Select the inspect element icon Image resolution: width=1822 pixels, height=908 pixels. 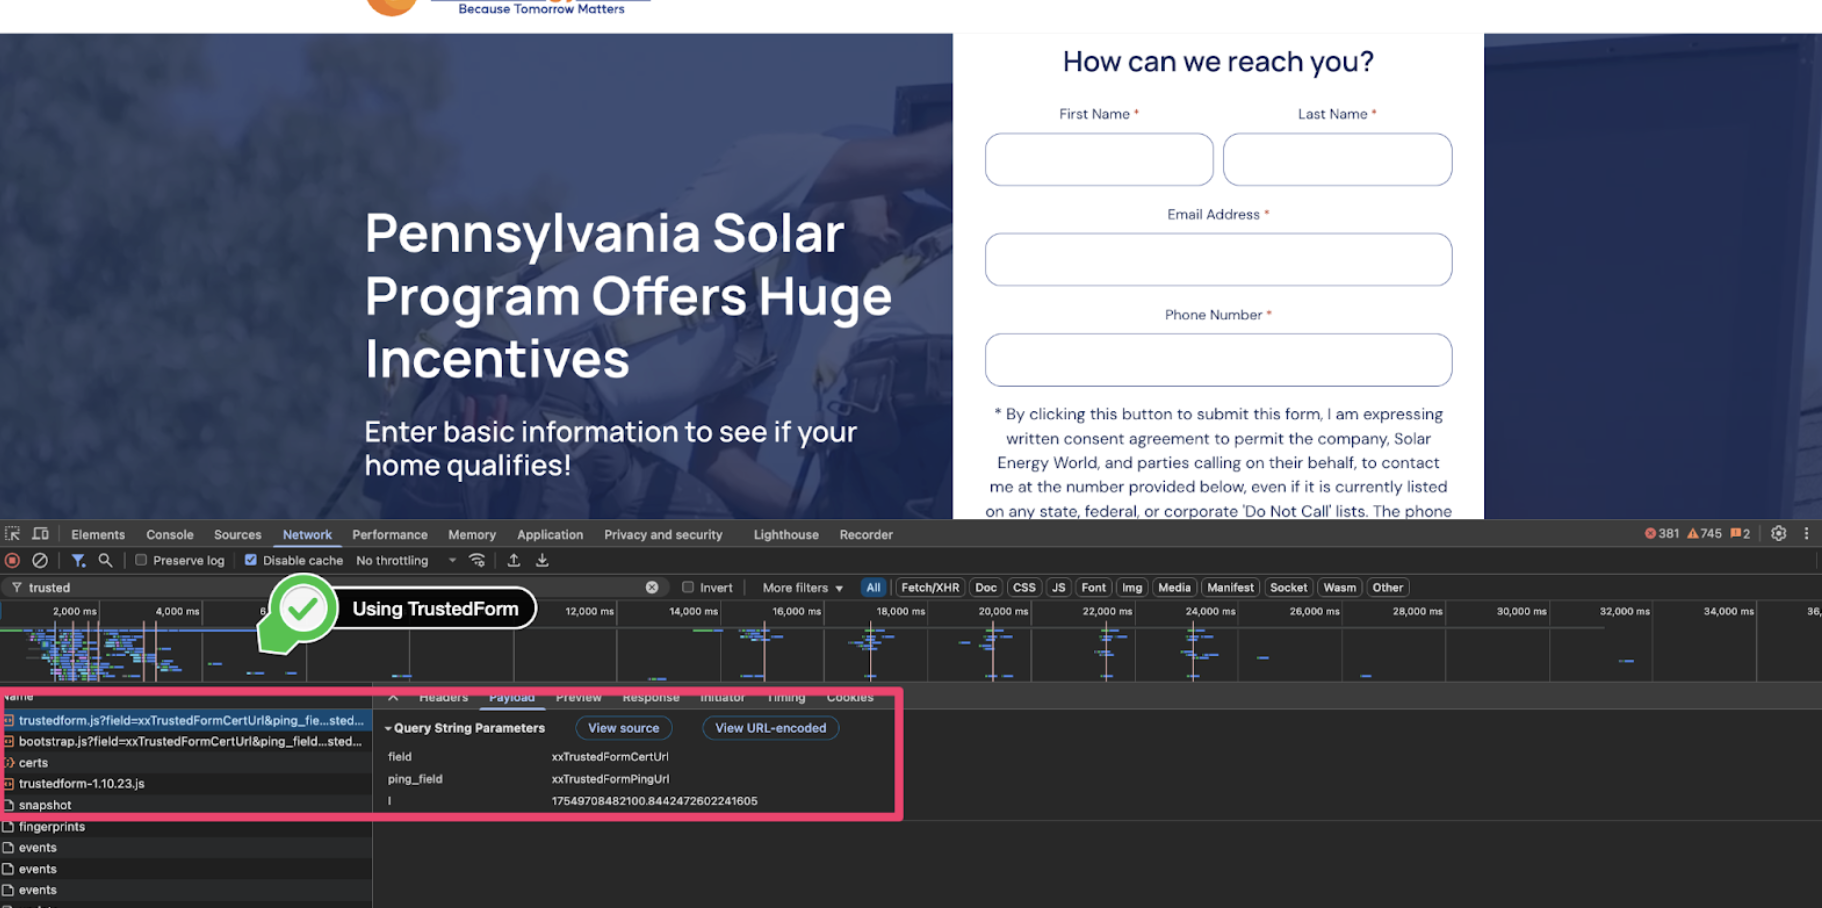point(13,534)
